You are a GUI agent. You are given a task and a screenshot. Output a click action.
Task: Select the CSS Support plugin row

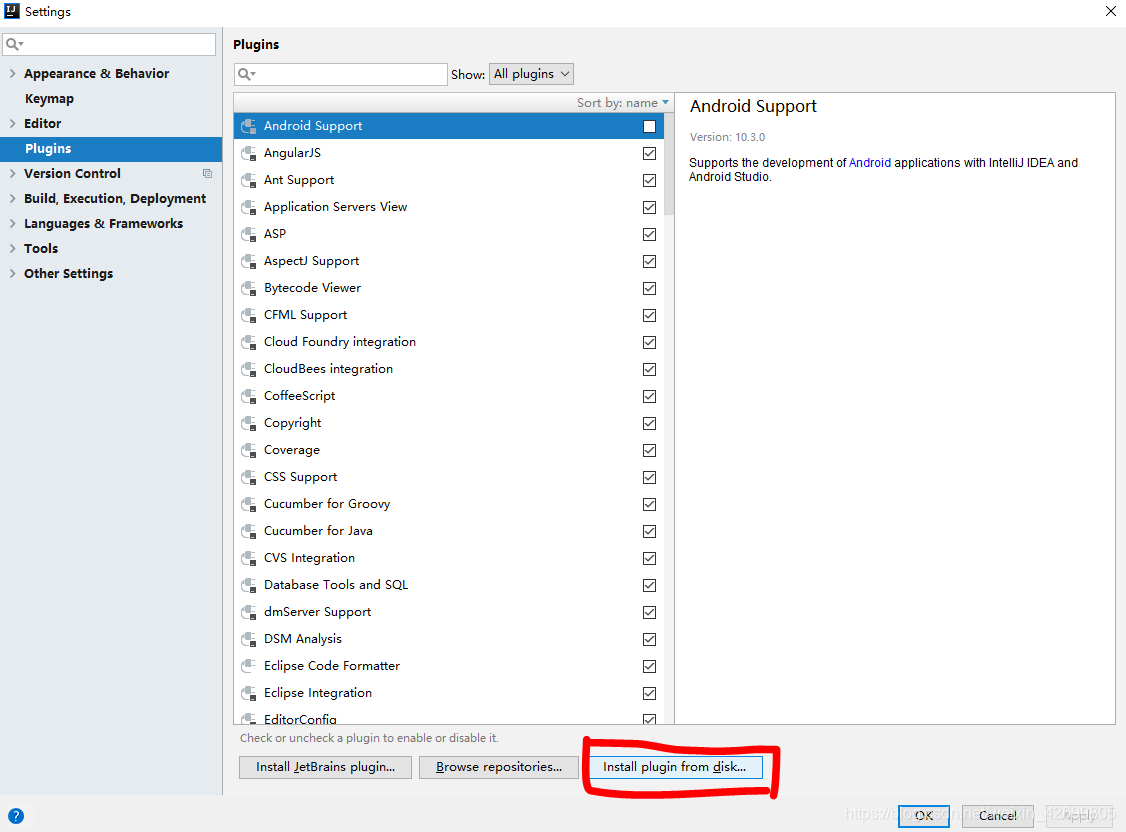pyautogui.click(x=449, y=477)
